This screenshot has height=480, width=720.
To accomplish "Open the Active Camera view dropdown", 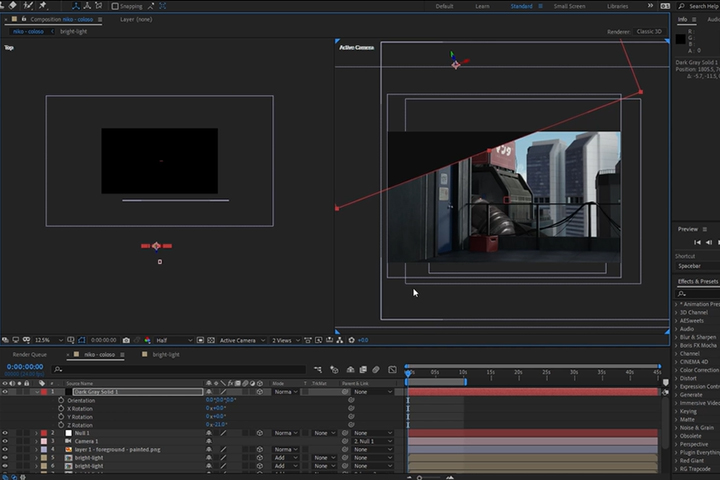I will [242, 340].
